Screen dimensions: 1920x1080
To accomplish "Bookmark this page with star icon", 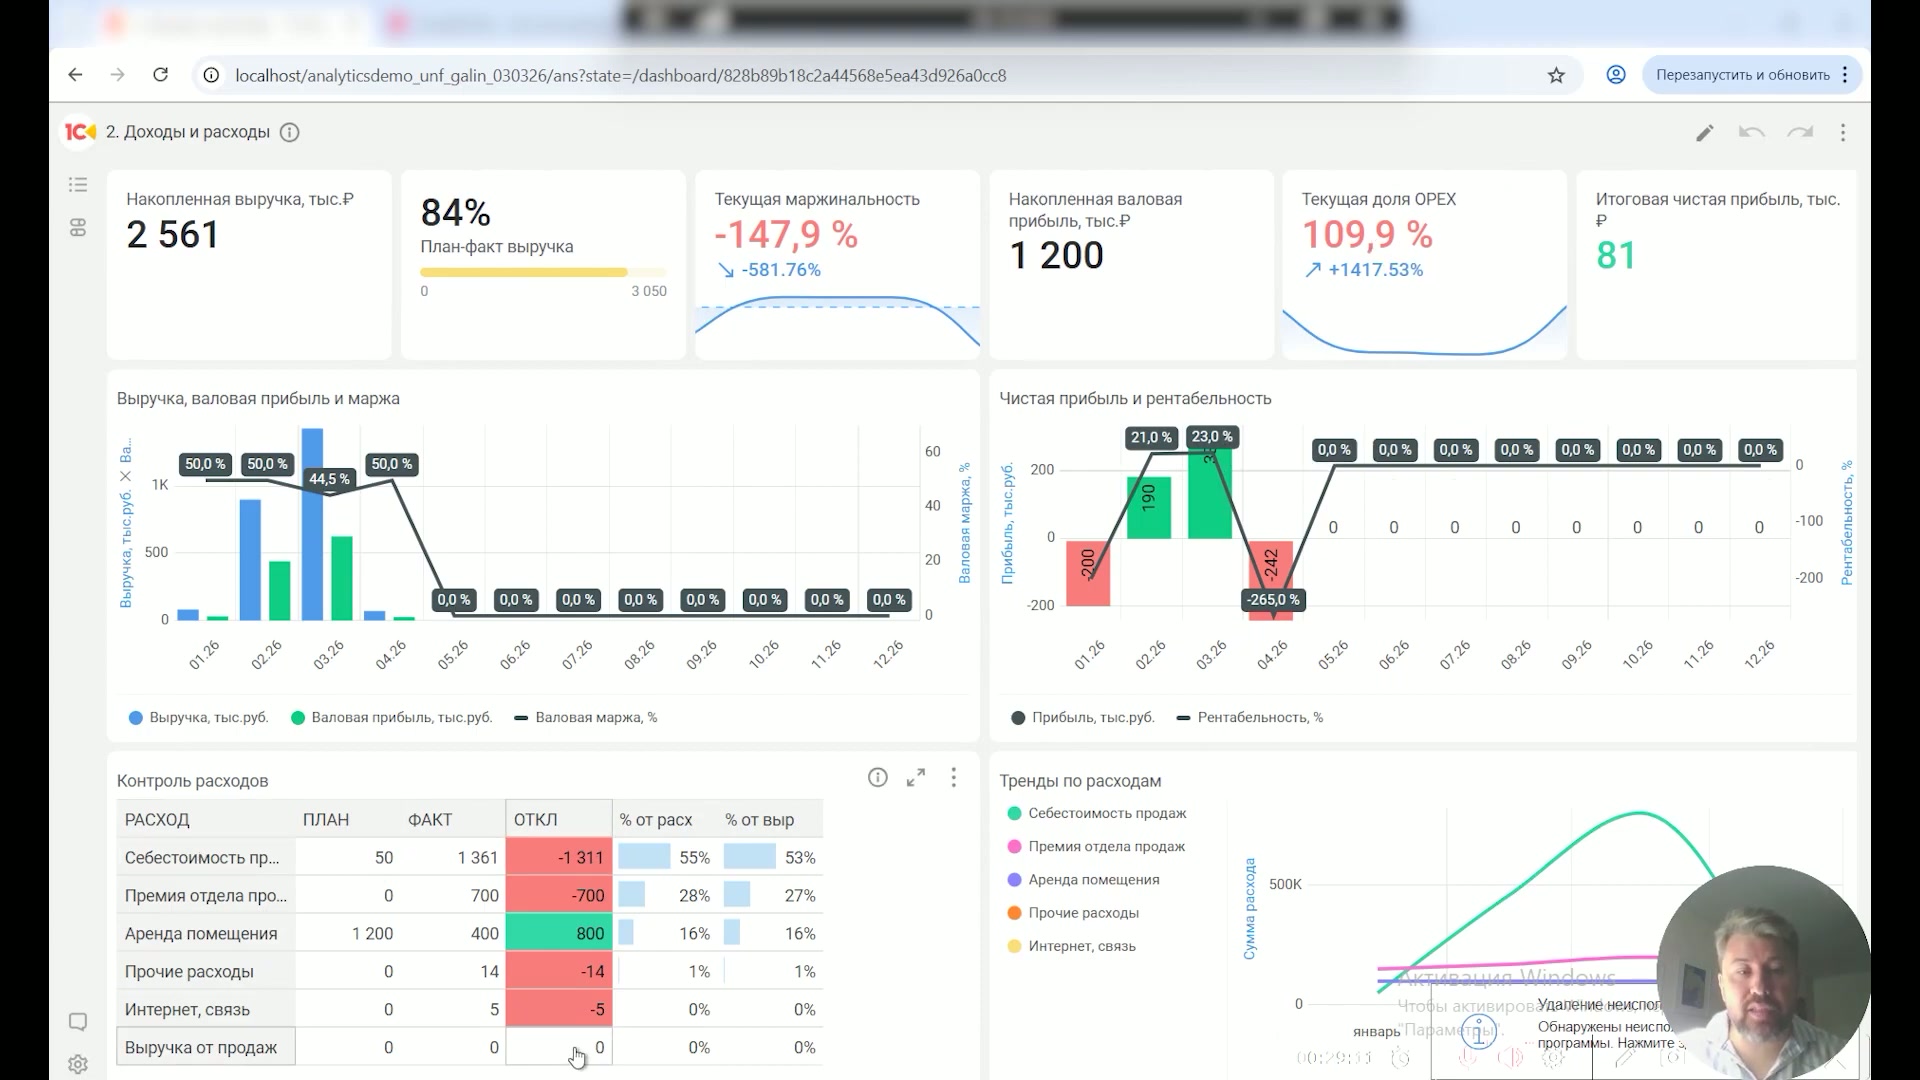I will 1556,75.
